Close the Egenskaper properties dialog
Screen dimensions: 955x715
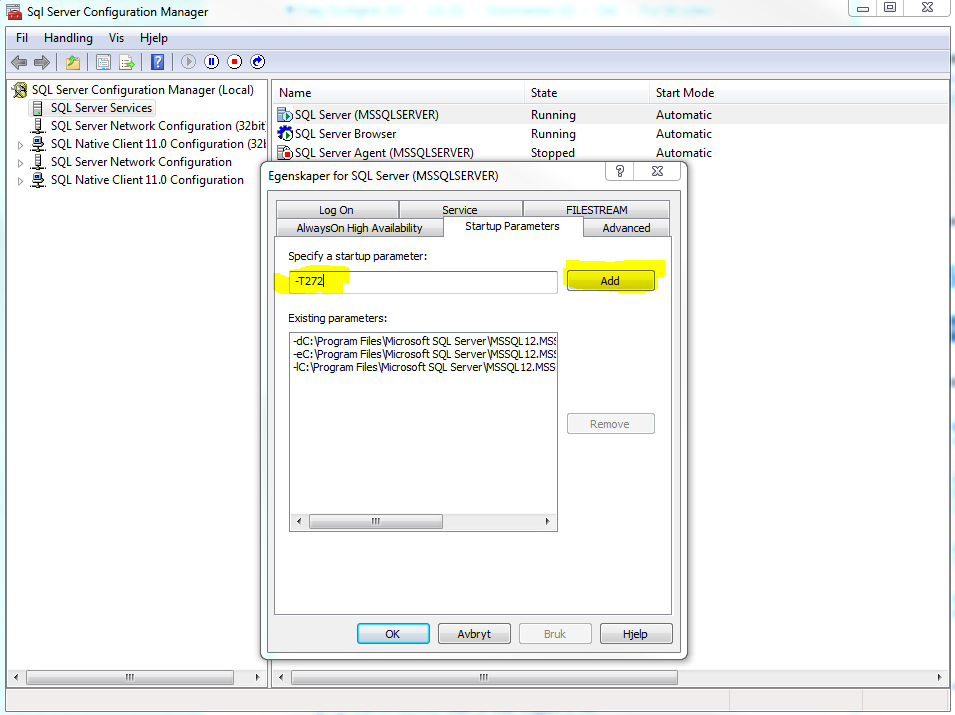coord(657,171)
